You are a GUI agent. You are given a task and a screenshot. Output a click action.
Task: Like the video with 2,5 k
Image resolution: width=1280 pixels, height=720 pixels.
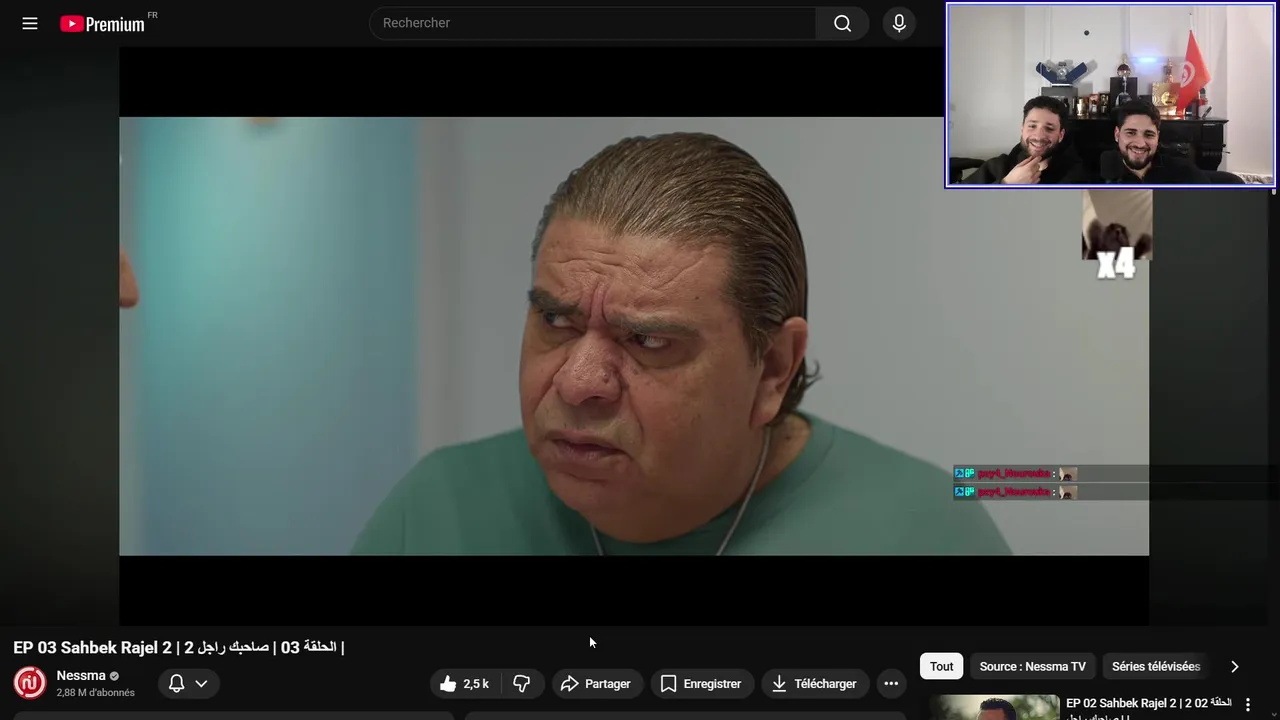coord(465,684)
